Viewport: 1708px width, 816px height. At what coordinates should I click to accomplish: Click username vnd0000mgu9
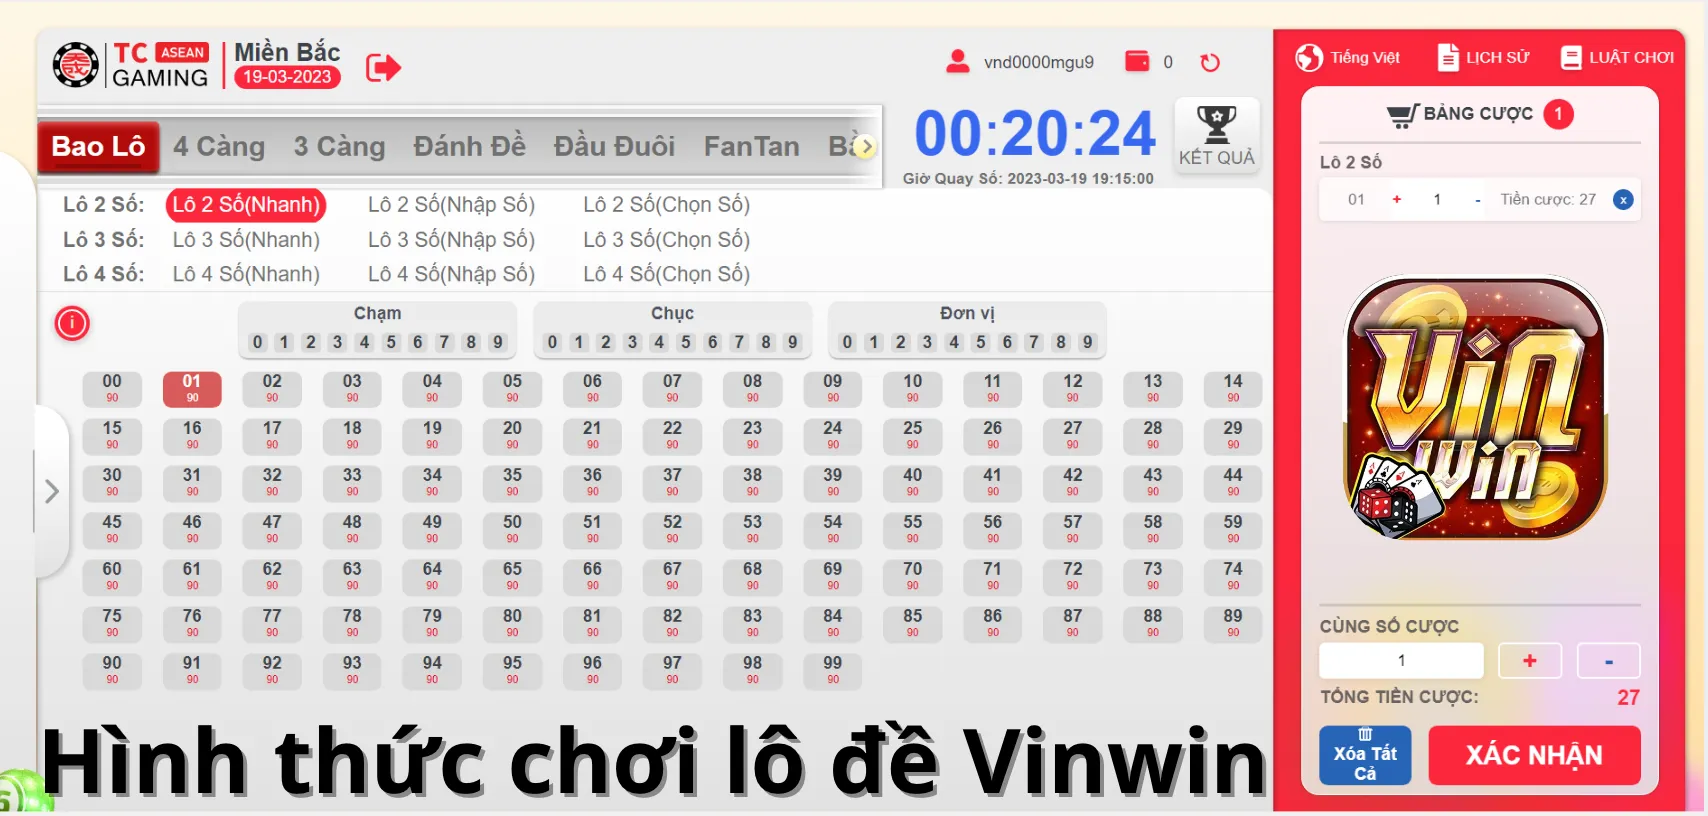coord(1038,62)
